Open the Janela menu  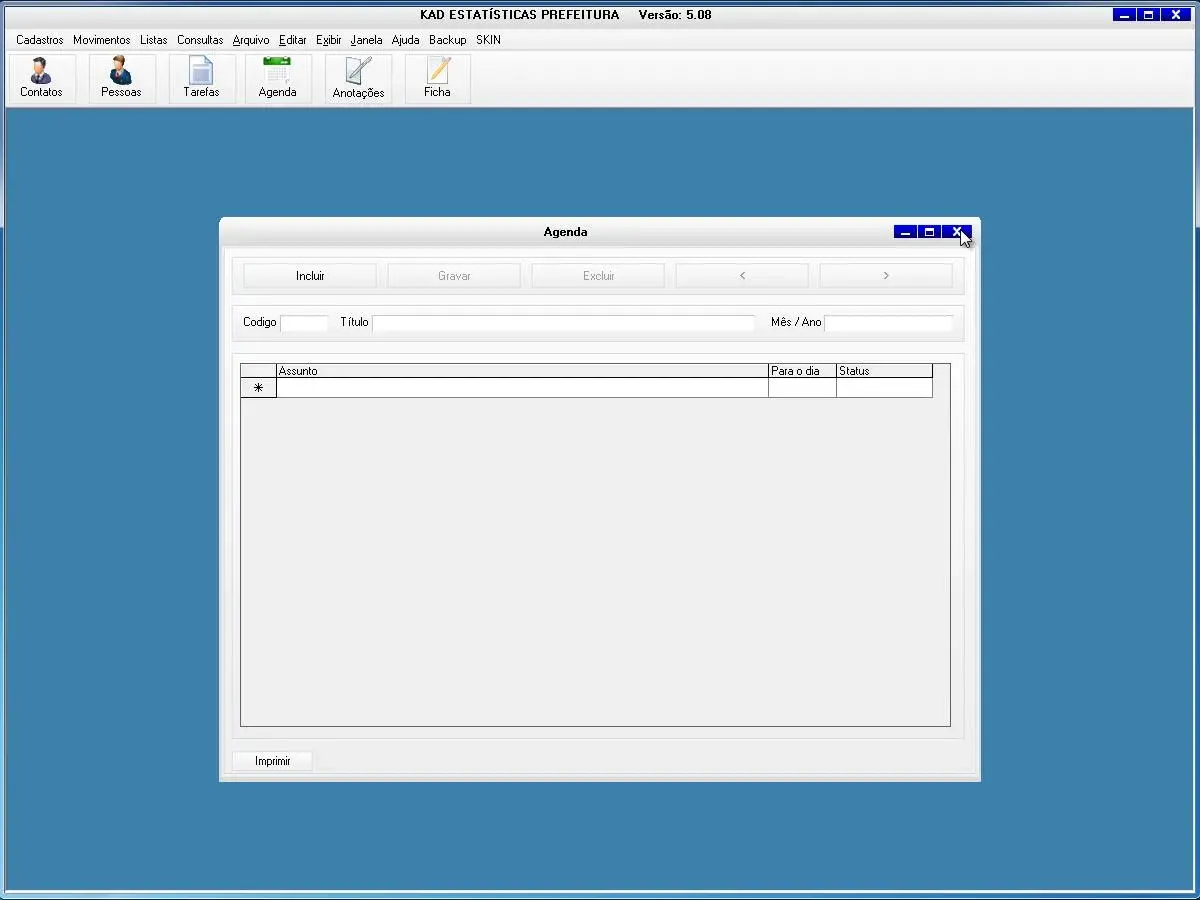(x=366, y=40)
